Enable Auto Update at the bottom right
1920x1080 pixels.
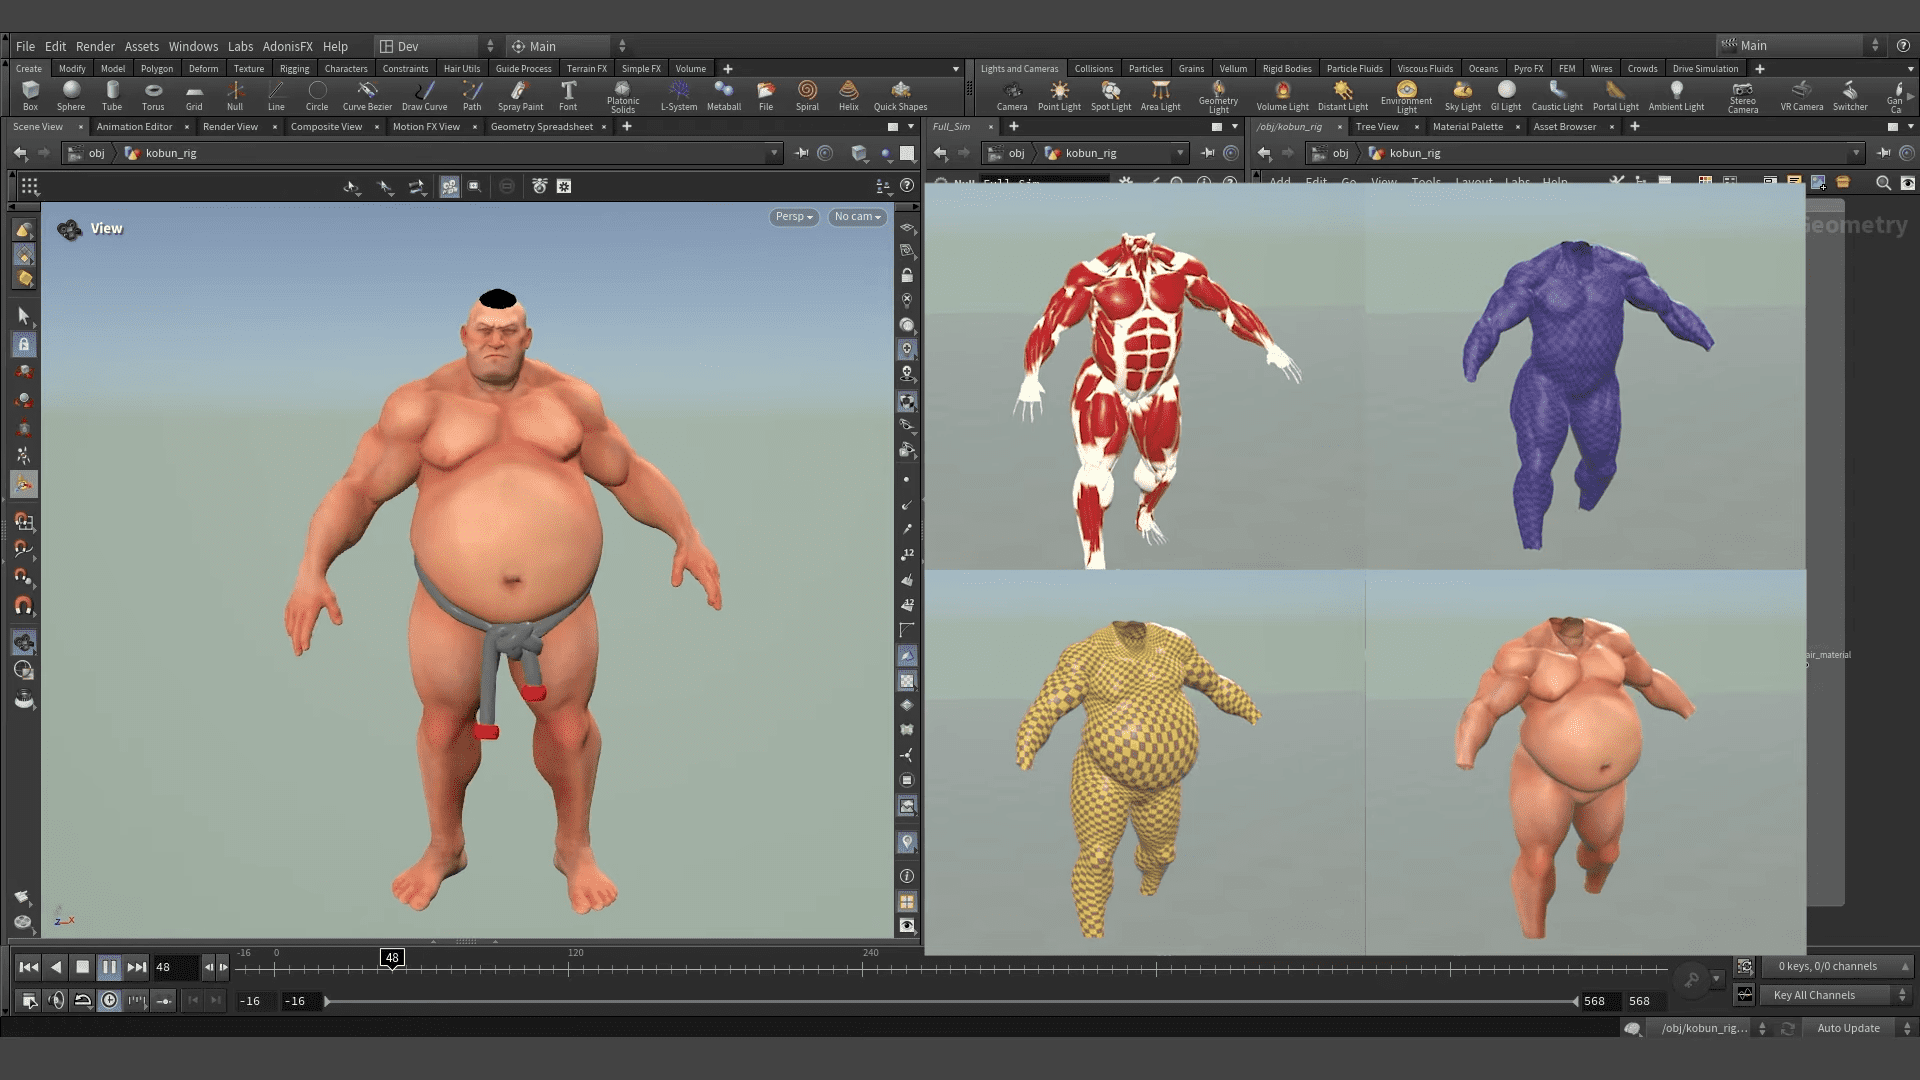tap(1847, 1028)
